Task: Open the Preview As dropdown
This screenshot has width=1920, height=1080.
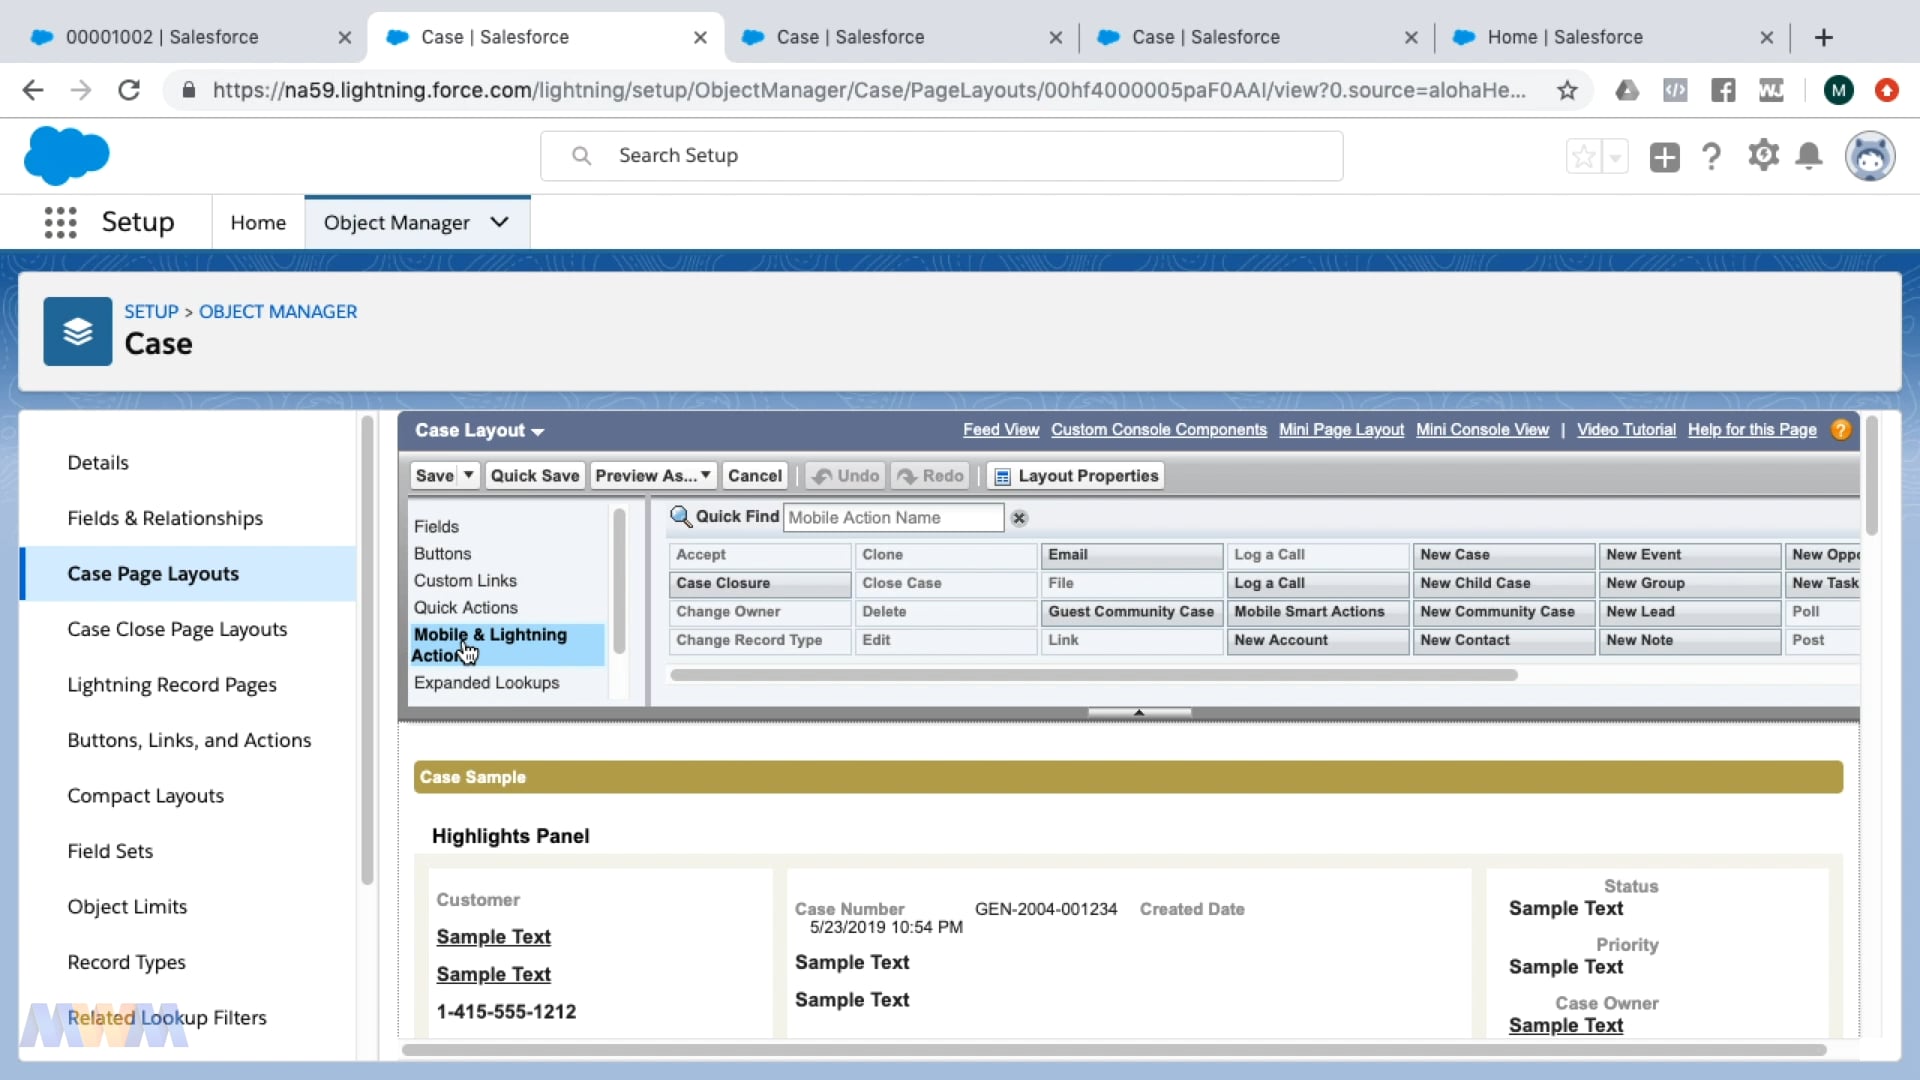Action: coord(652,476)
